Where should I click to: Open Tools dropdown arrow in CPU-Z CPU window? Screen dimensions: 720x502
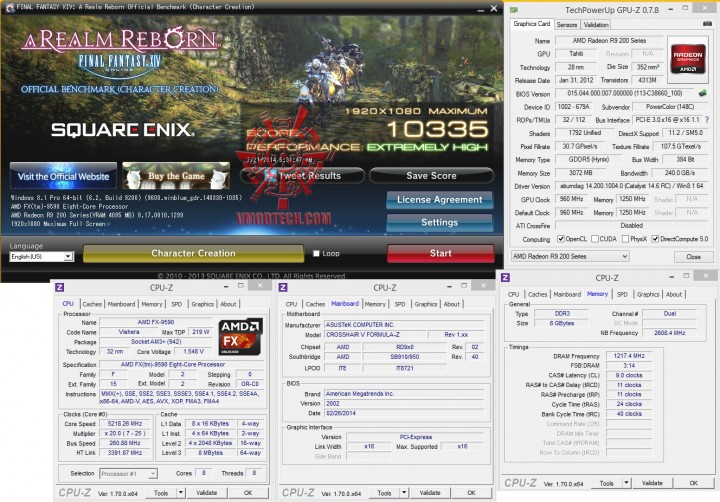pos(181,493)
